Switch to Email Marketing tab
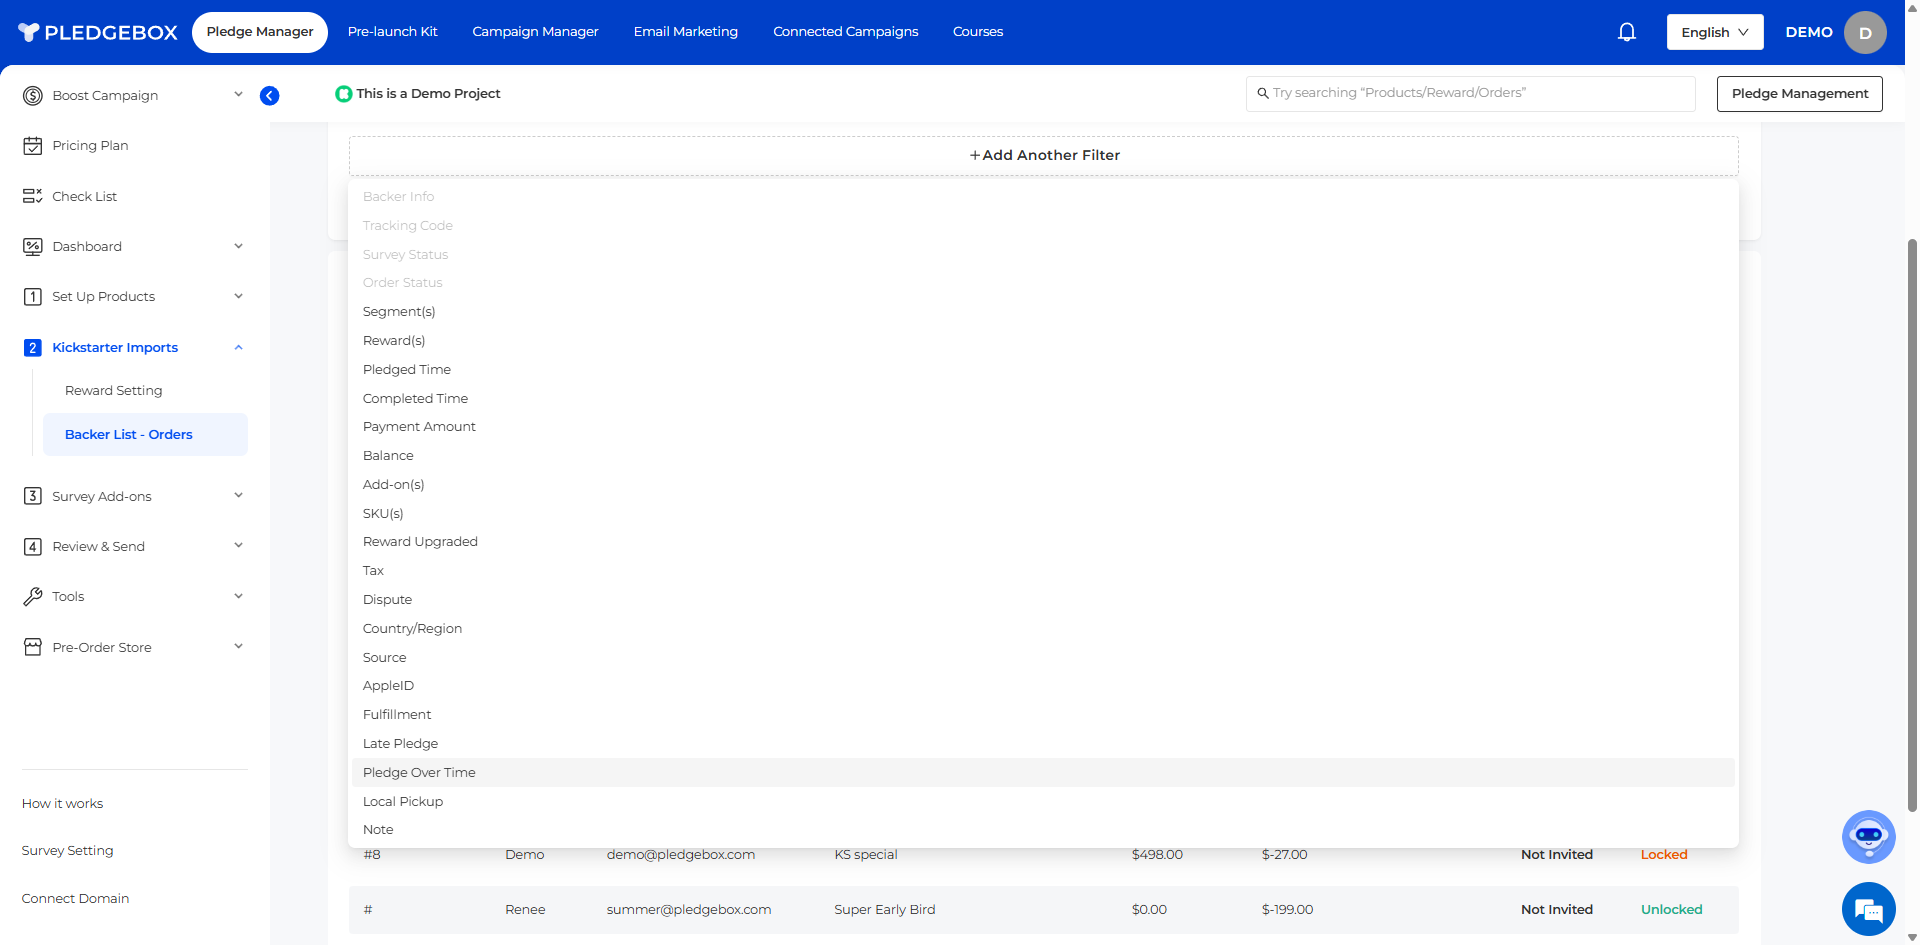1920x945 pixels. (x=685, y=32)
